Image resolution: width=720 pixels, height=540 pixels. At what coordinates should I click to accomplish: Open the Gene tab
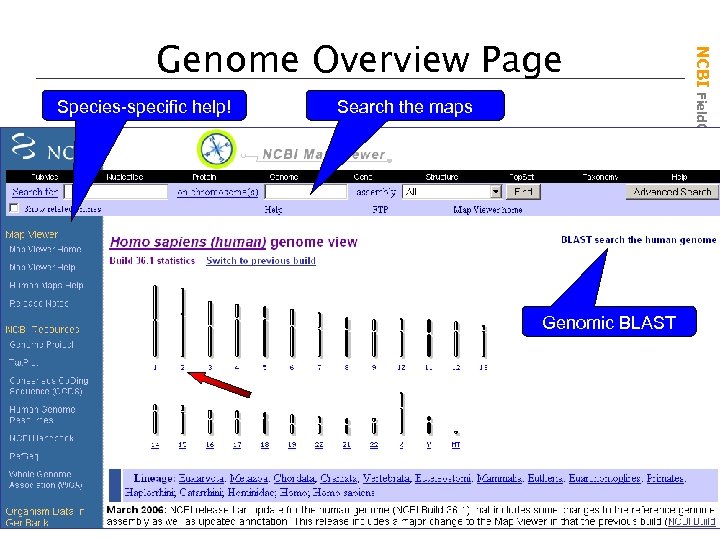[363, 177]
